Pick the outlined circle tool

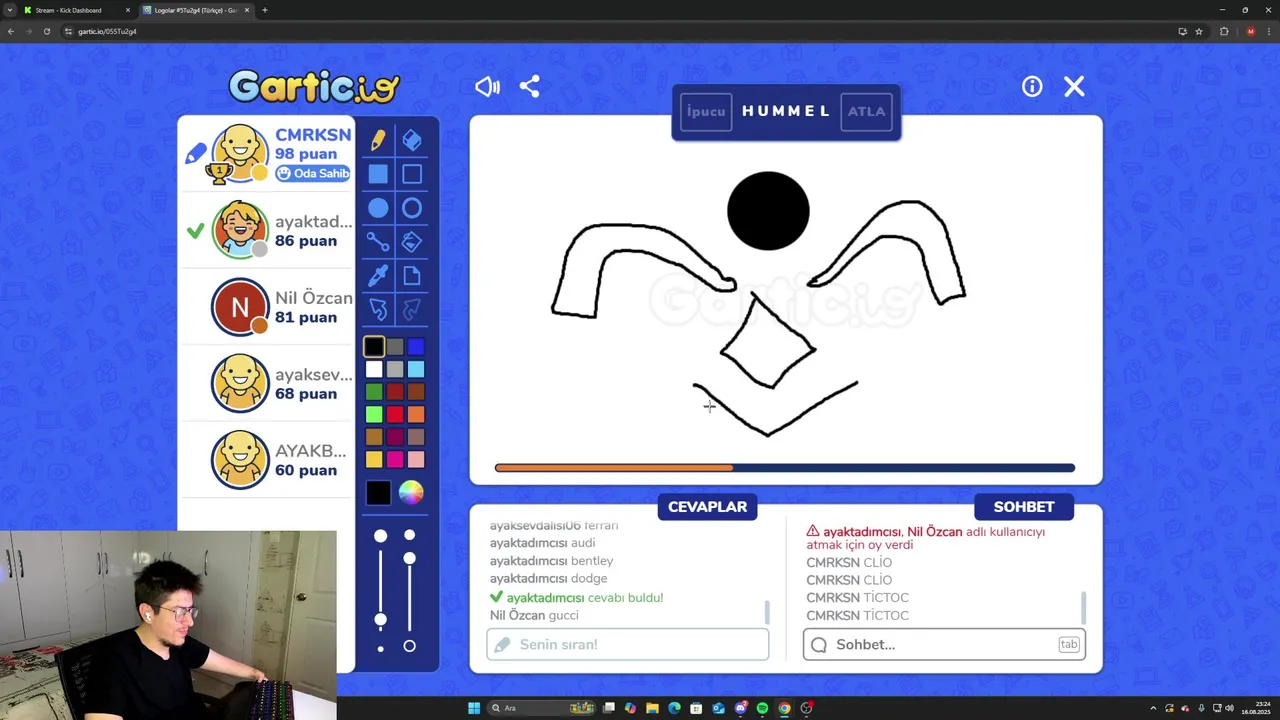click(x=412, y=208)
